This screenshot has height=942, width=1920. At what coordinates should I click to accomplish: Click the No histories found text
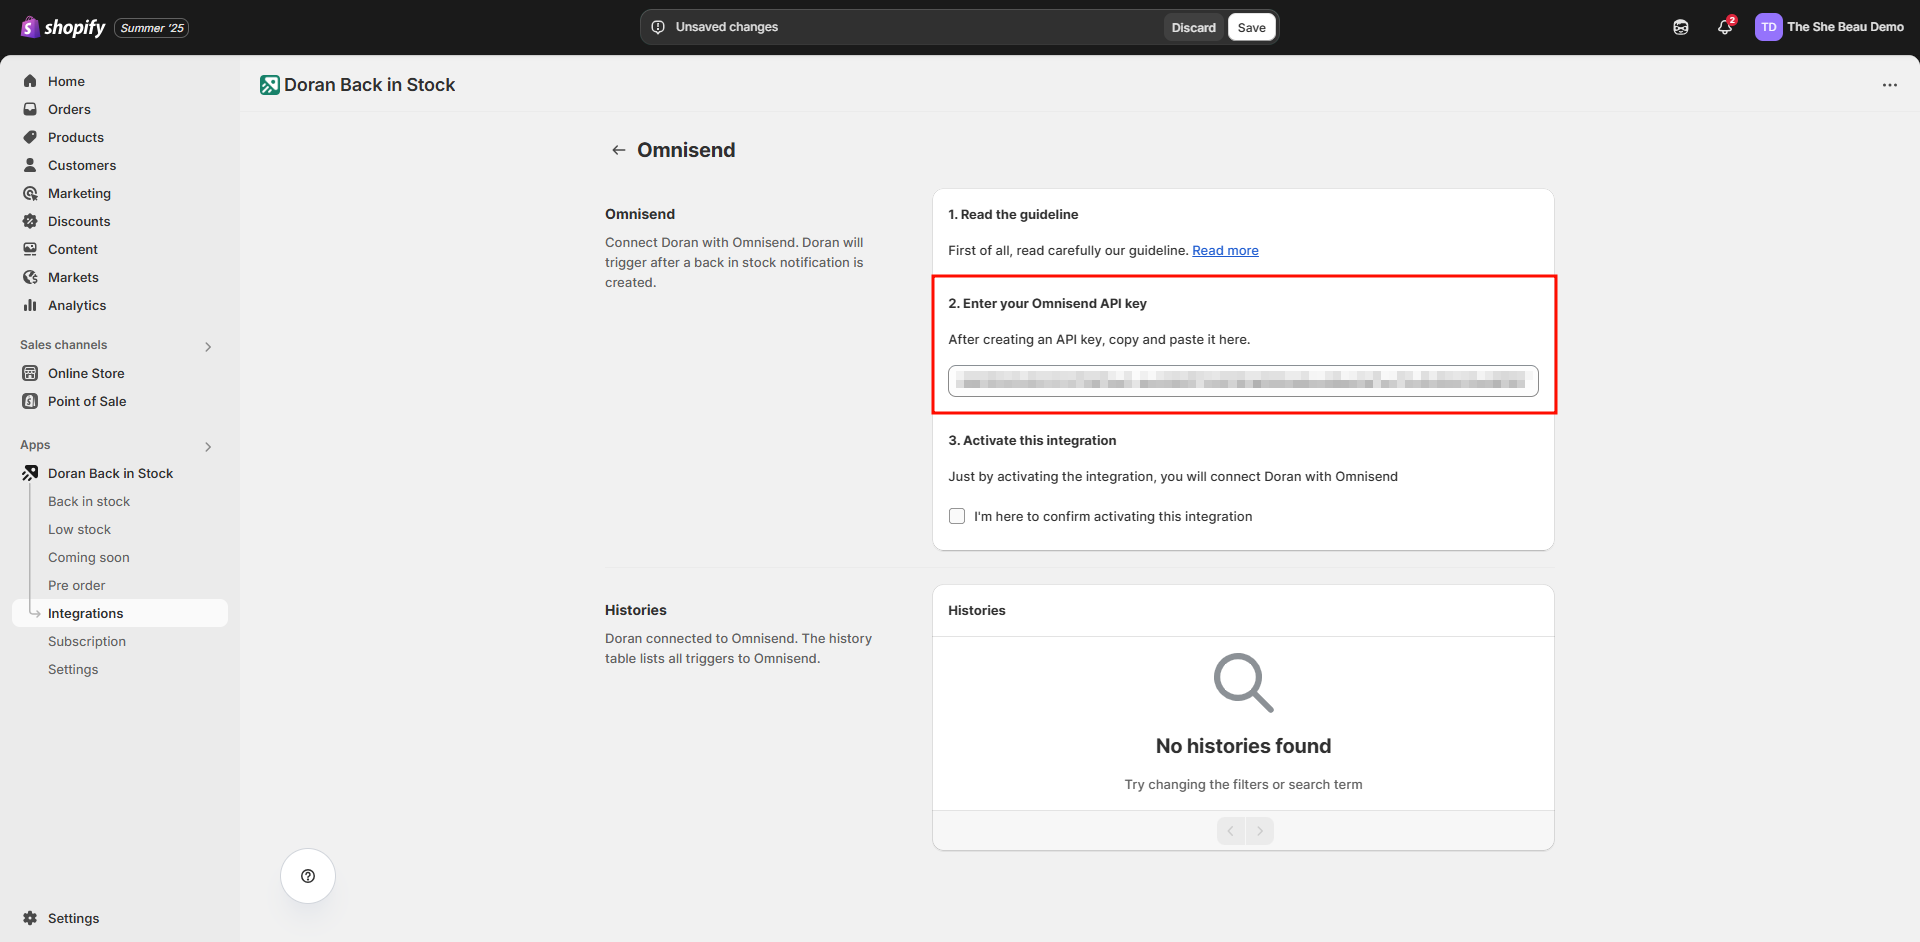click(x=1243, y=746)
